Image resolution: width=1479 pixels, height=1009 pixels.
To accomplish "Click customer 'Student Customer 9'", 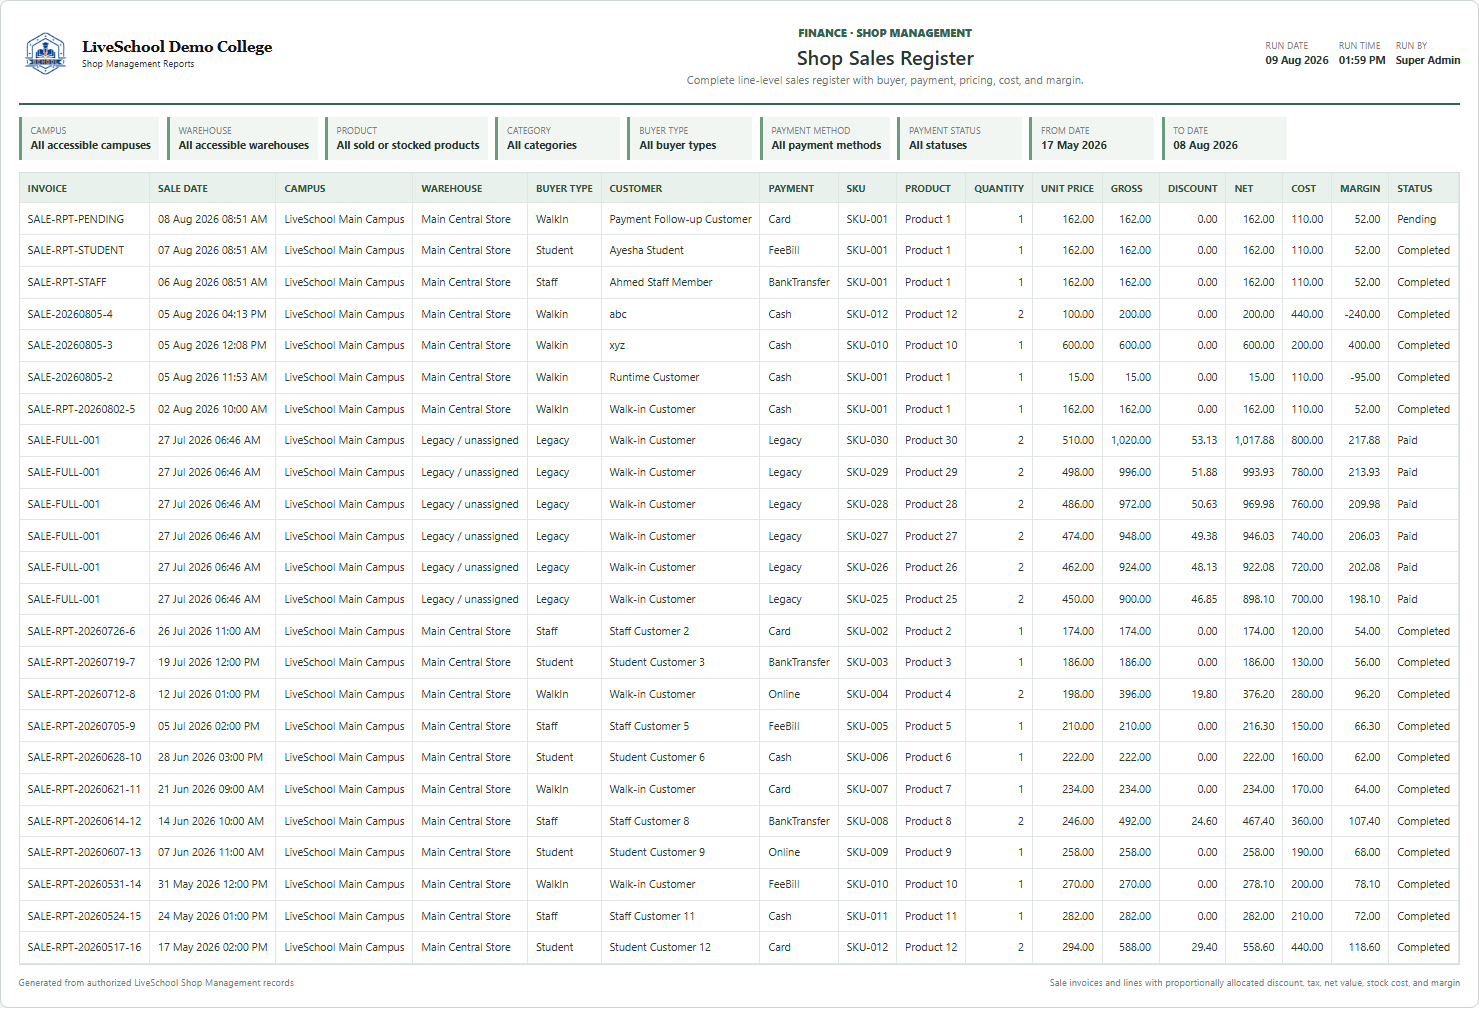I will point(657,852).
